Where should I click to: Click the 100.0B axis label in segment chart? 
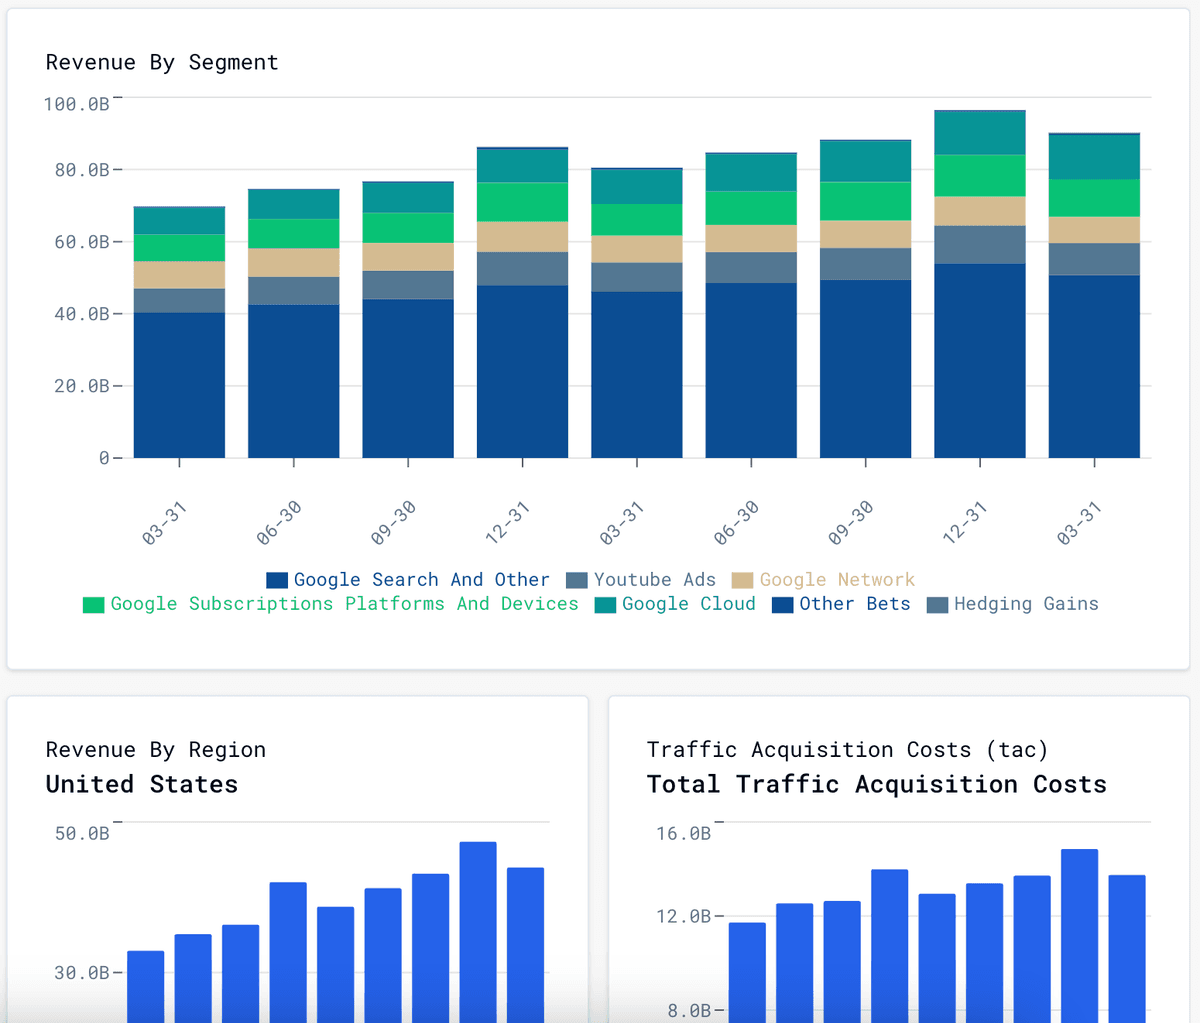point(76,104)
